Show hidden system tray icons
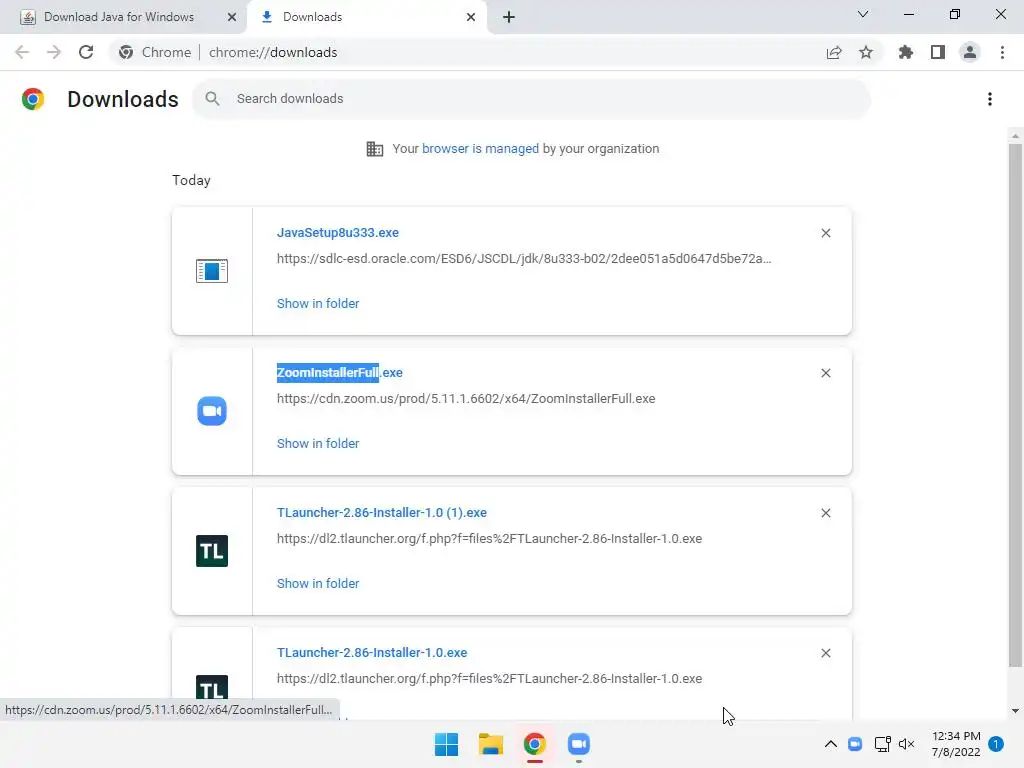 coord(831,744)
